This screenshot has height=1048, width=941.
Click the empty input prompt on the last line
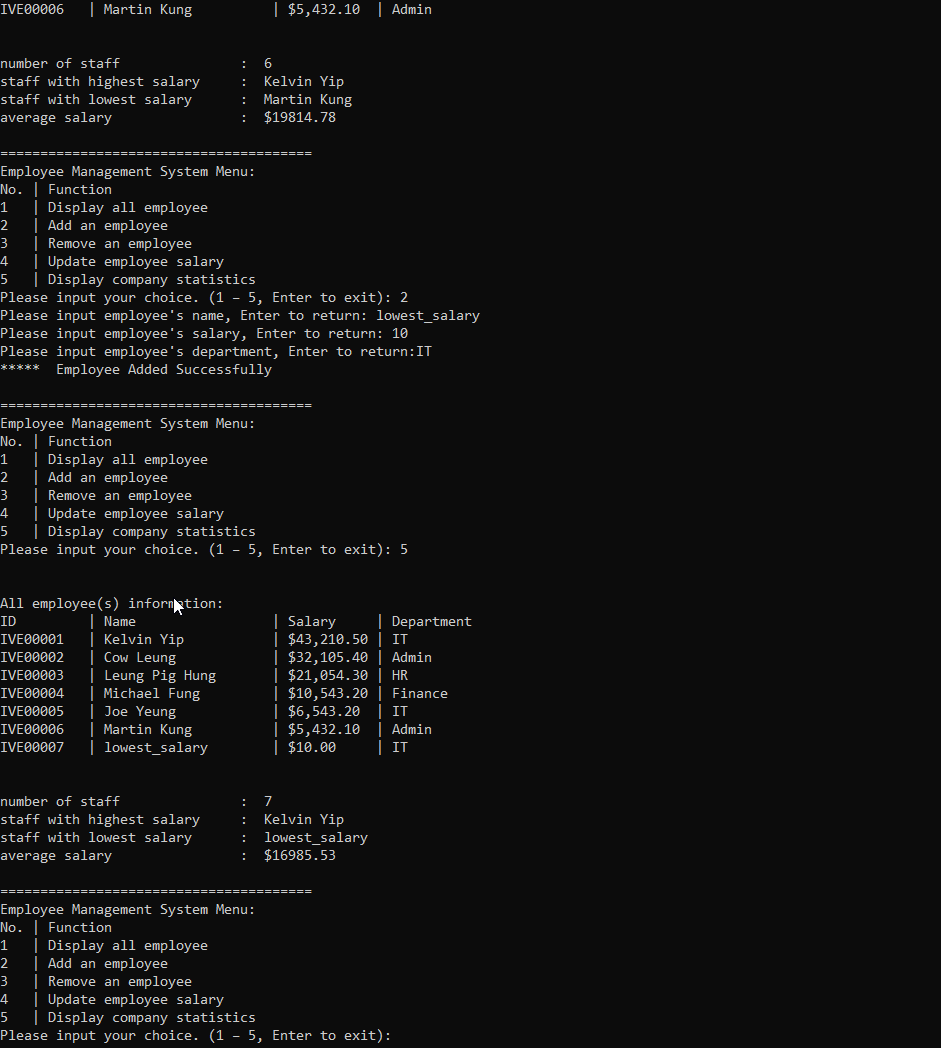[x=400, y=1036]
